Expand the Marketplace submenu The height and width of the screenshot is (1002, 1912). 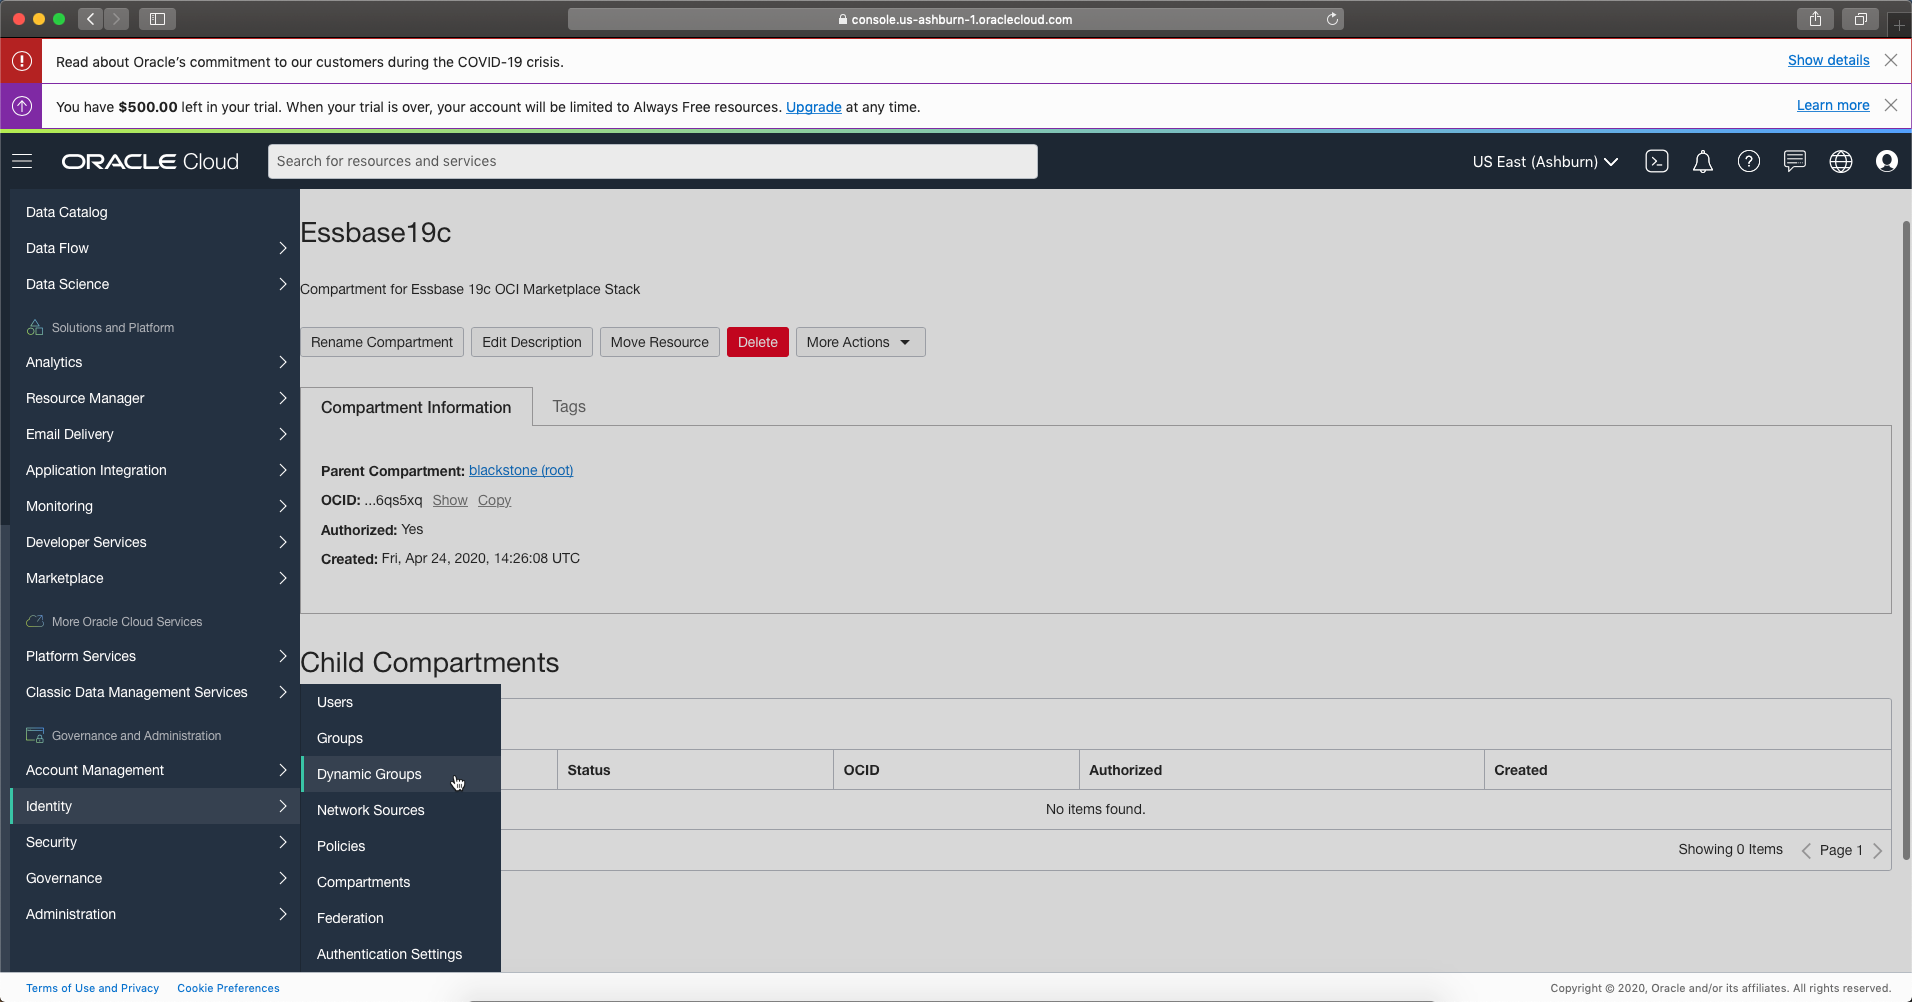click(155, 578)
